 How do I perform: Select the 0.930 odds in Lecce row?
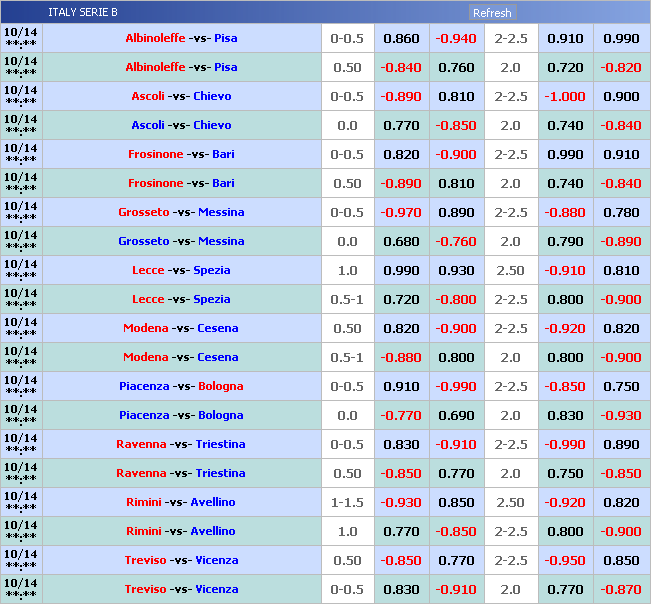coord(455,270)
